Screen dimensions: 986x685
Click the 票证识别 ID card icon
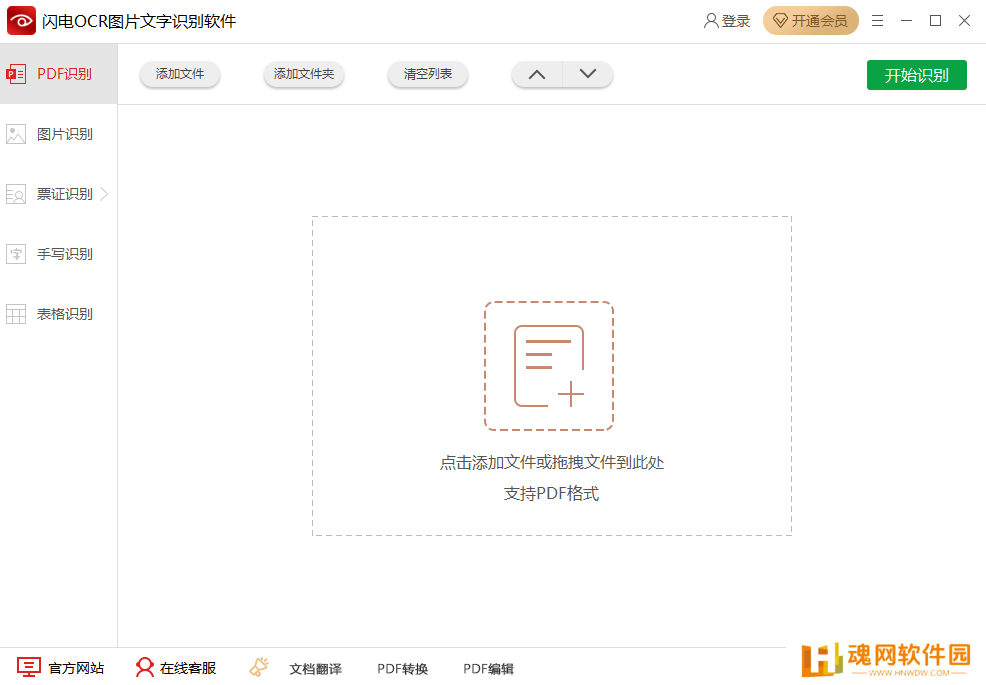click(x=16, y=194)
